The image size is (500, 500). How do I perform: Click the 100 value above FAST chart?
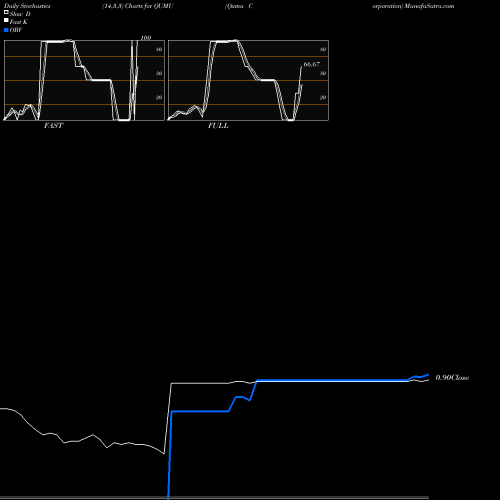(146, 38)
